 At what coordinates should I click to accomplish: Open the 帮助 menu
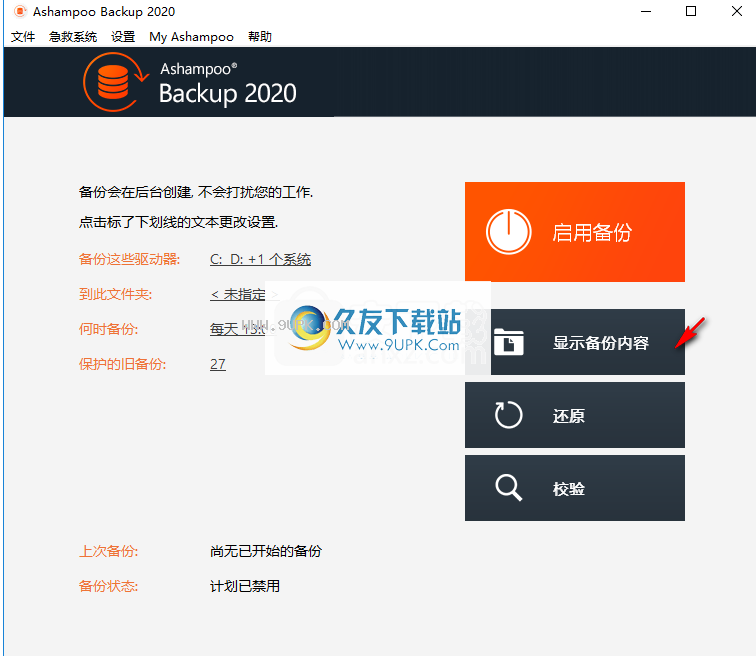(x=260, y=37)
